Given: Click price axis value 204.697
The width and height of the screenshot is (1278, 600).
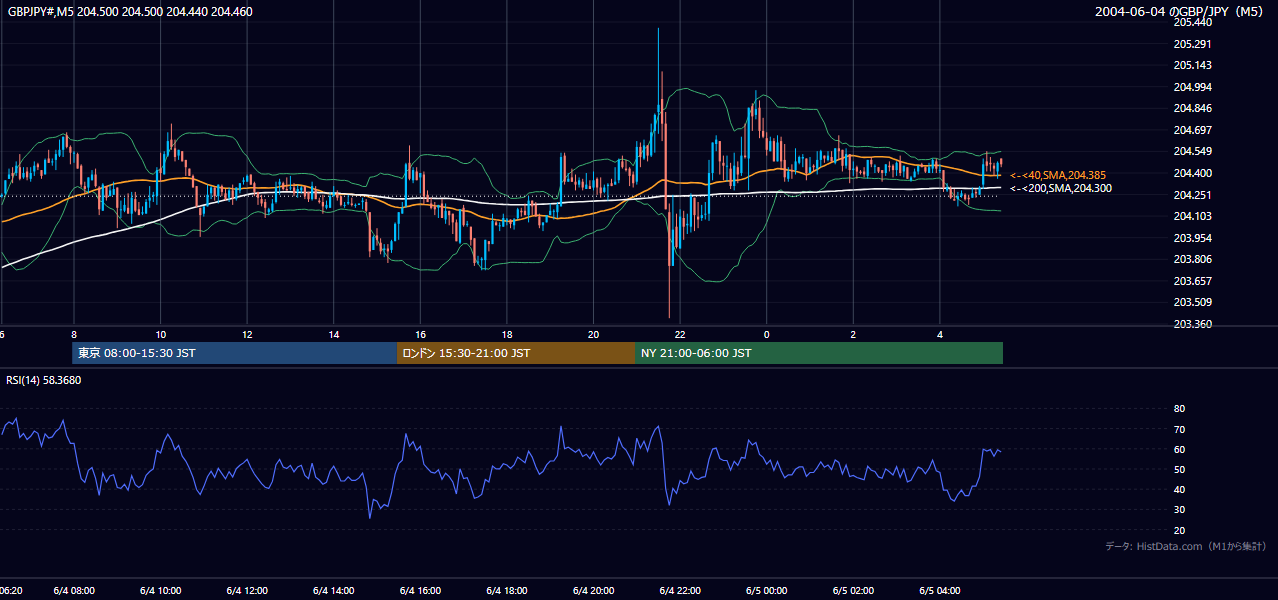Looking at the screenshot, I should point(1193,130).
